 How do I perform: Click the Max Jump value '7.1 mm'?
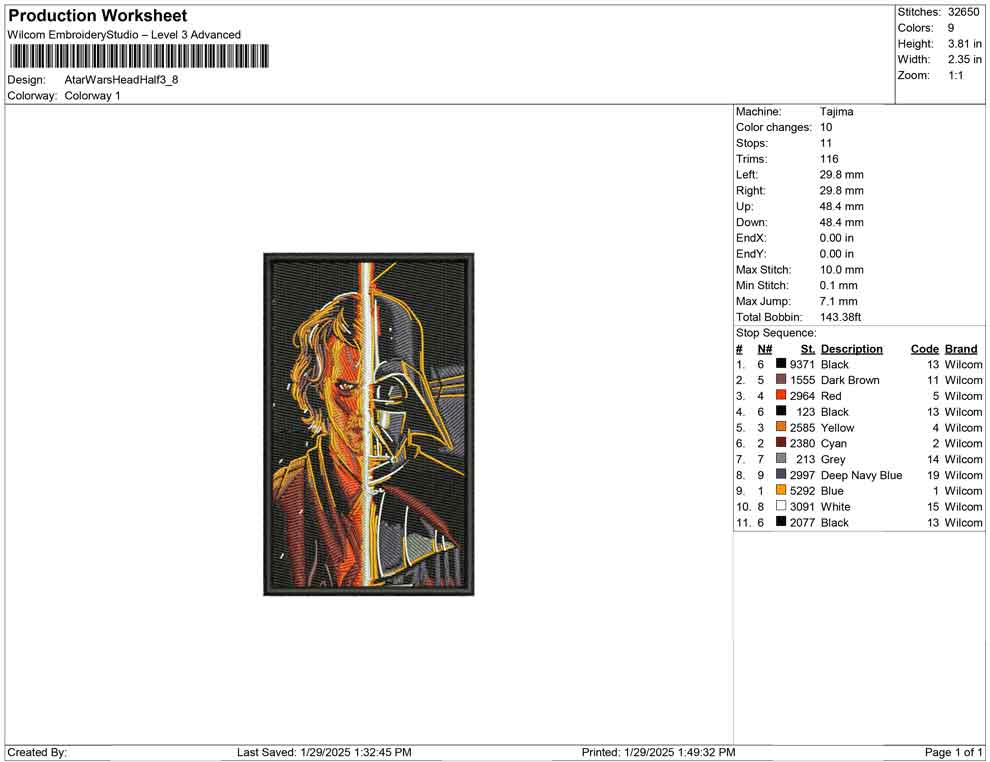[x=838, y=301]
